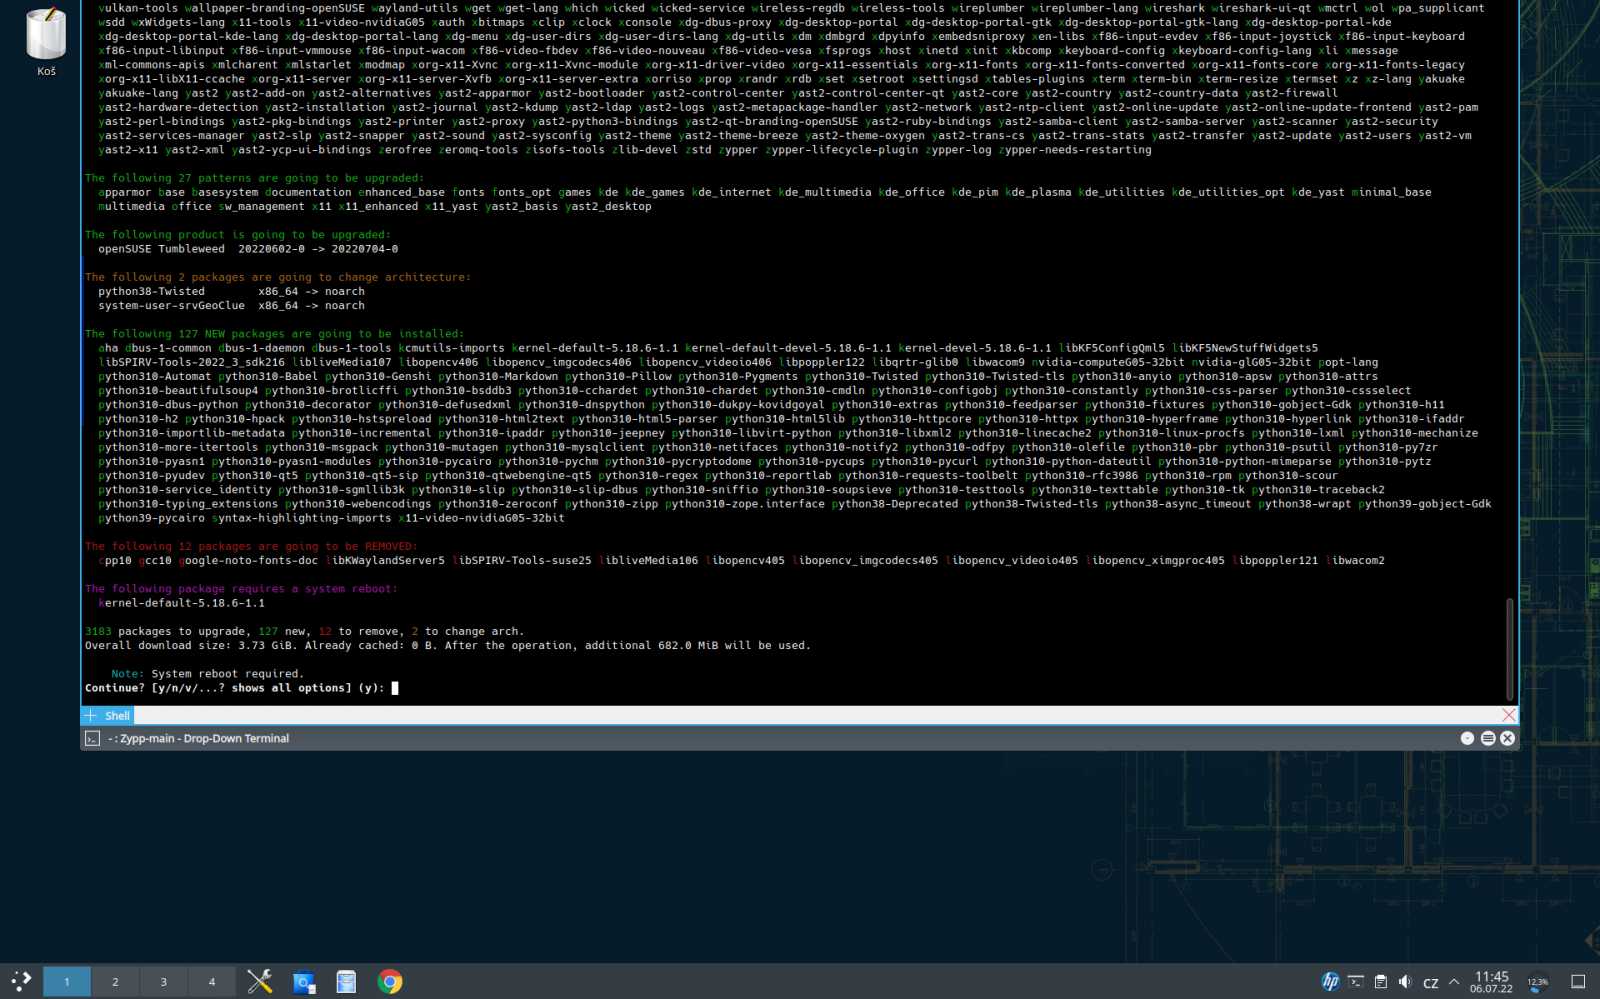Image resolution: width=1600 pixels, height=999 pixels.
Task: Open the Discover software center icon
Action: click(303, 982)
